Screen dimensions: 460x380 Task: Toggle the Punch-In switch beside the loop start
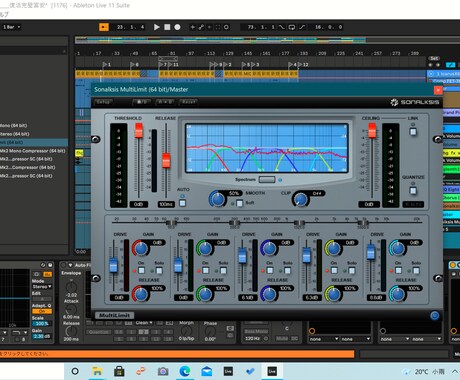[x=282, y=27]
